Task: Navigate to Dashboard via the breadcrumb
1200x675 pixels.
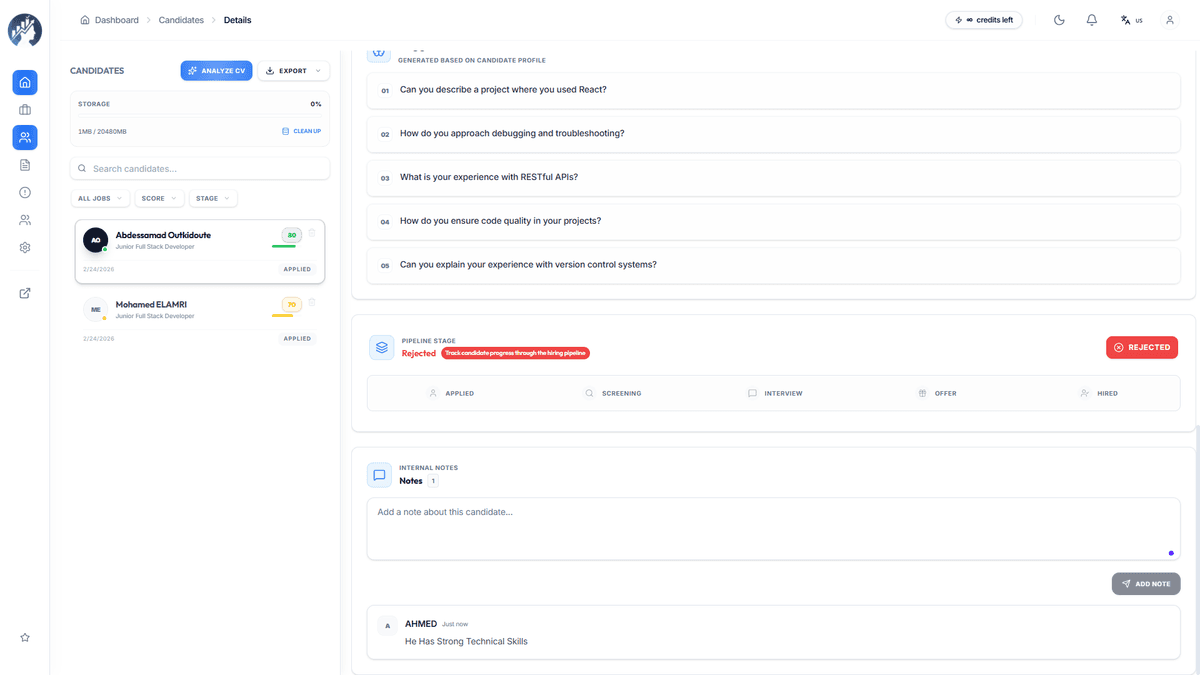Action: pyautogui.click(x=115, y=19)
